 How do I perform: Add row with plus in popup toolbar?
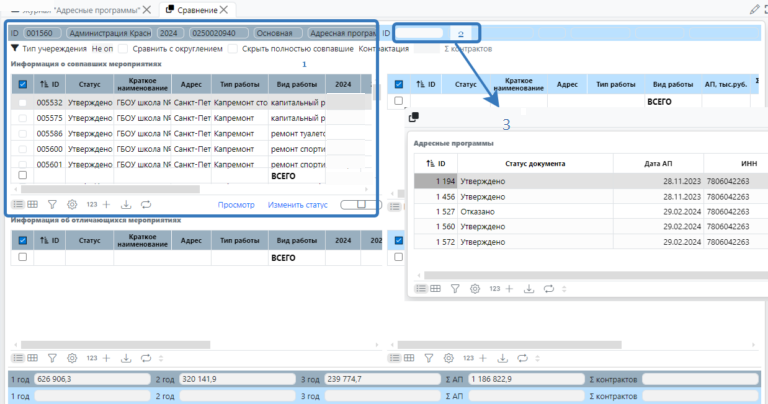coord(510,288)
